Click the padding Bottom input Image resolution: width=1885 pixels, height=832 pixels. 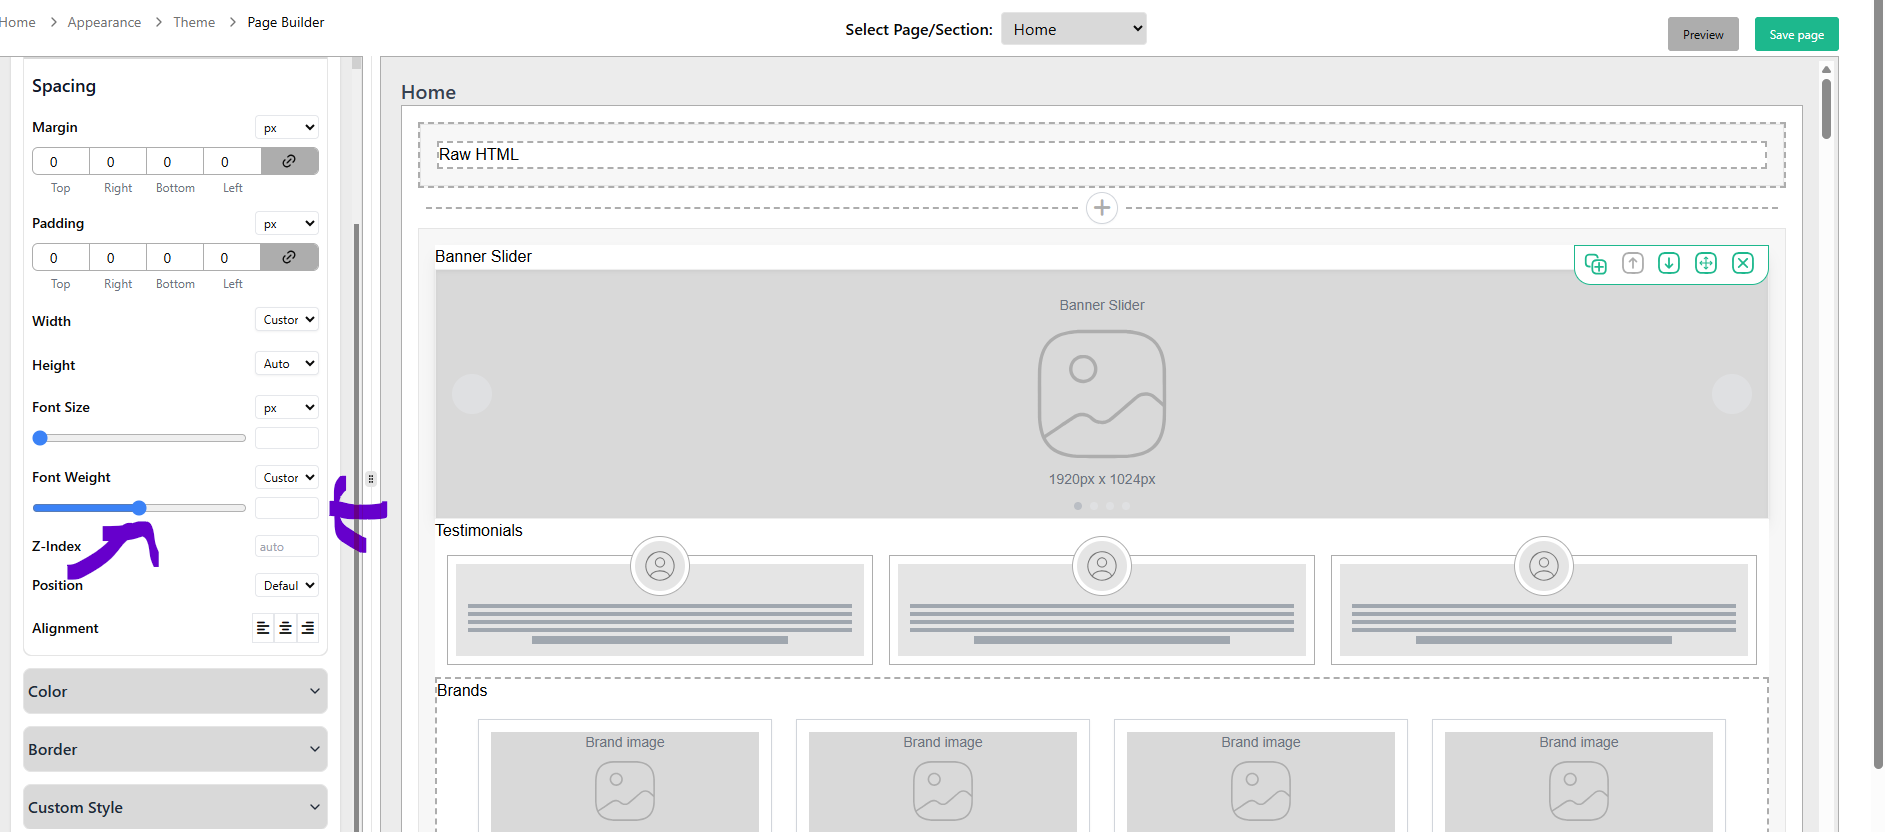(x=175, y=257)
